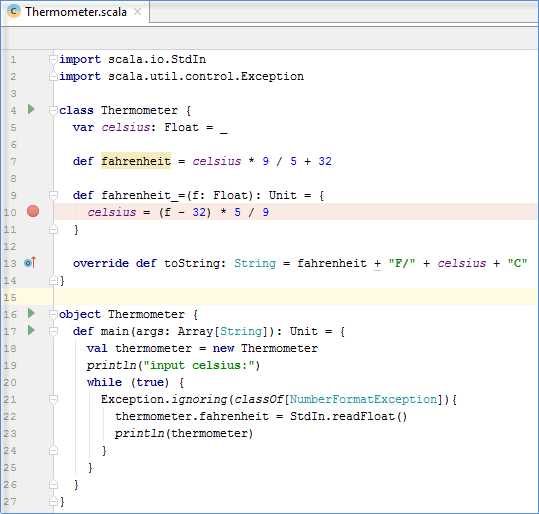
Task: Click line number 22 in the gutter
Action: pyautogui.click(x=10, y=416)
